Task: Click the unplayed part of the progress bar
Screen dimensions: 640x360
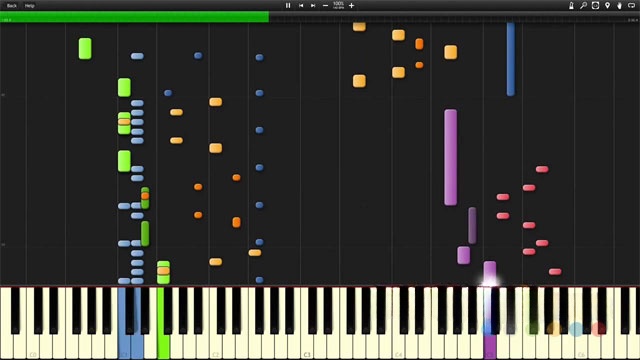Action: [454, 17]
